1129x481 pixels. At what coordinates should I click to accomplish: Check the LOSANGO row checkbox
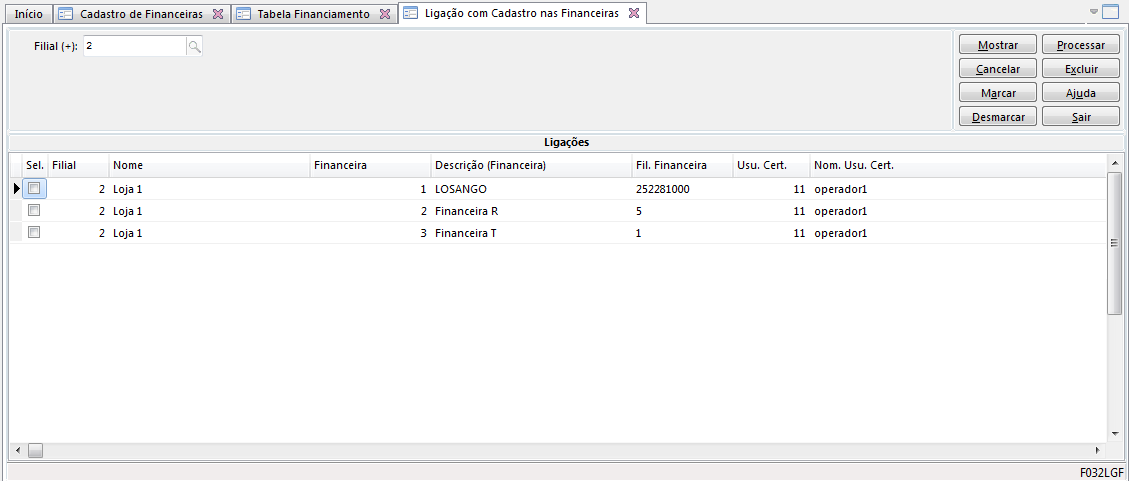pos(34,188)
